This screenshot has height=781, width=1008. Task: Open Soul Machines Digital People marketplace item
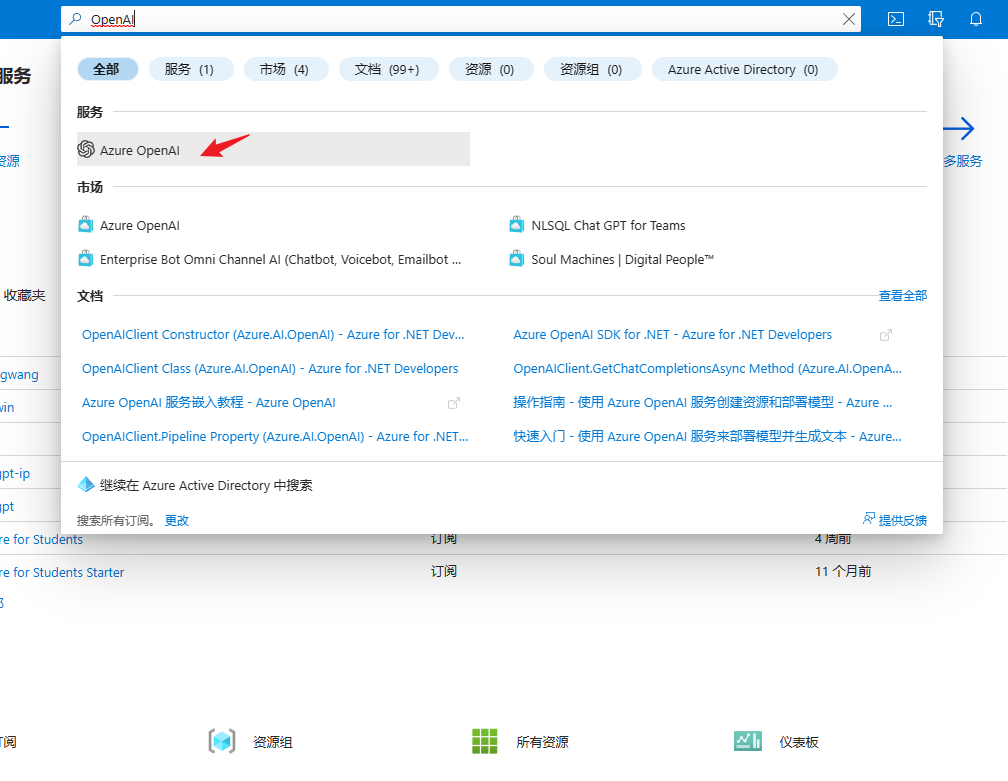(x=622, y=260)
